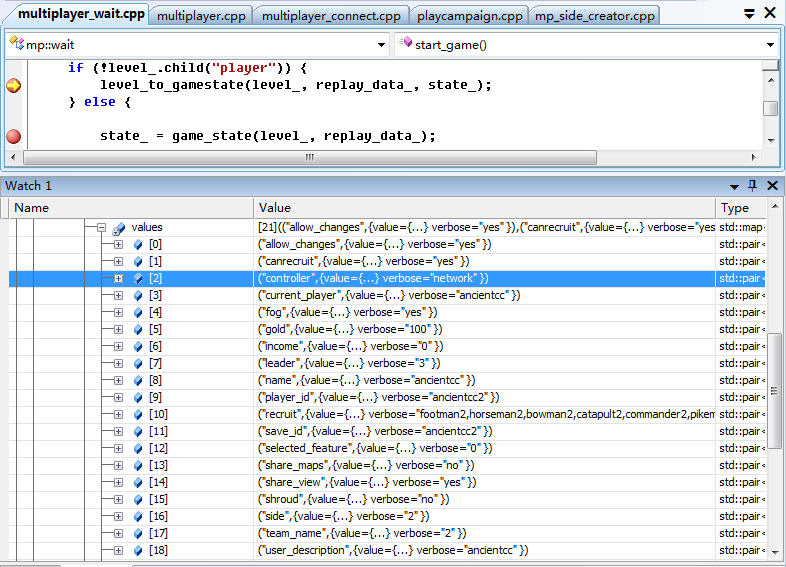Expand the [5] gold entry
Viewport: 786px width, 567px height.
click(118, 330)
